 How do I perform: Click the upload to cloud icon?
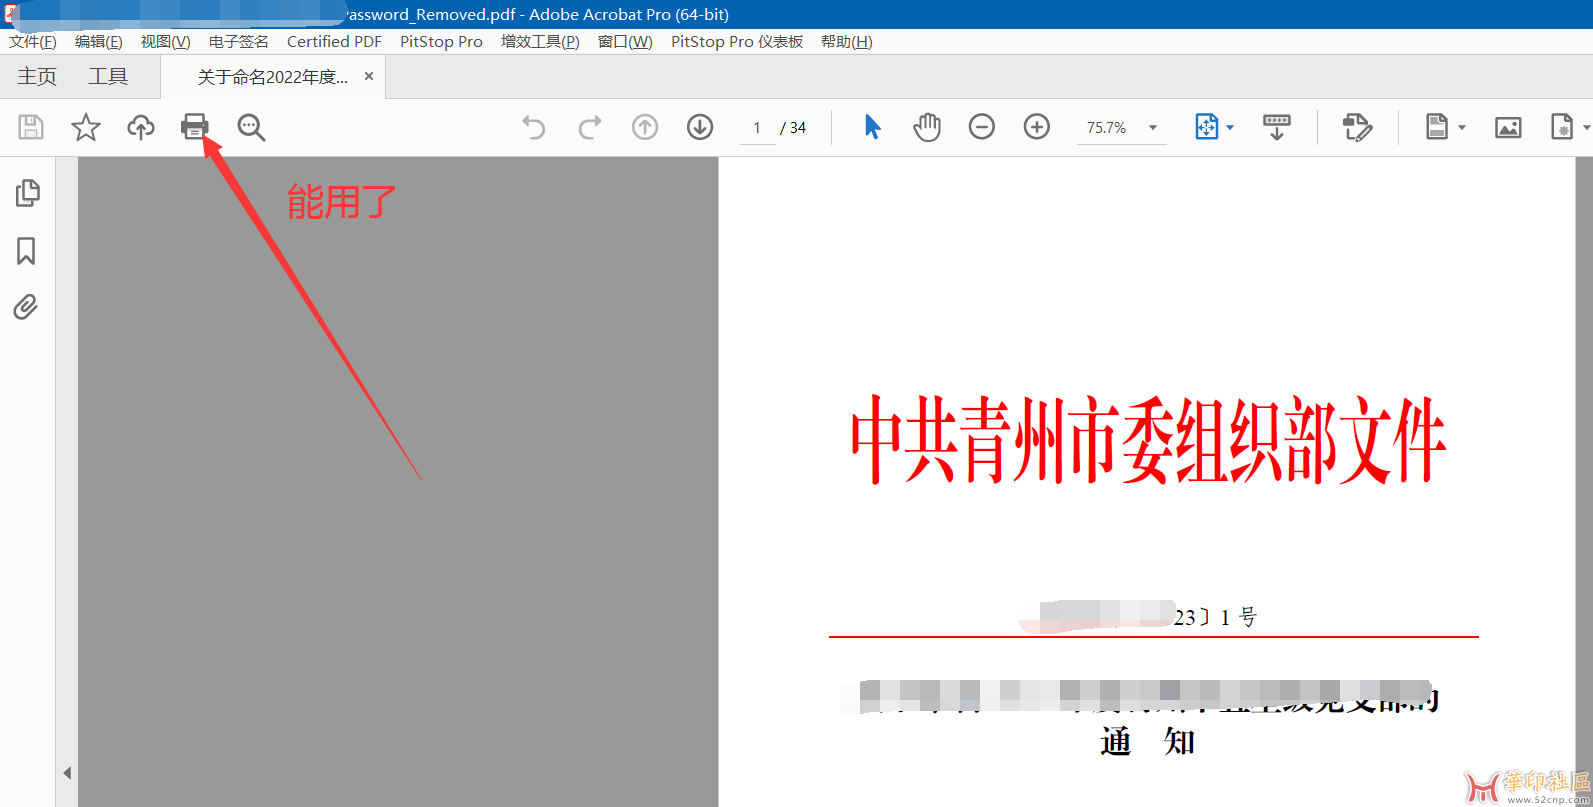coord(141,127)
